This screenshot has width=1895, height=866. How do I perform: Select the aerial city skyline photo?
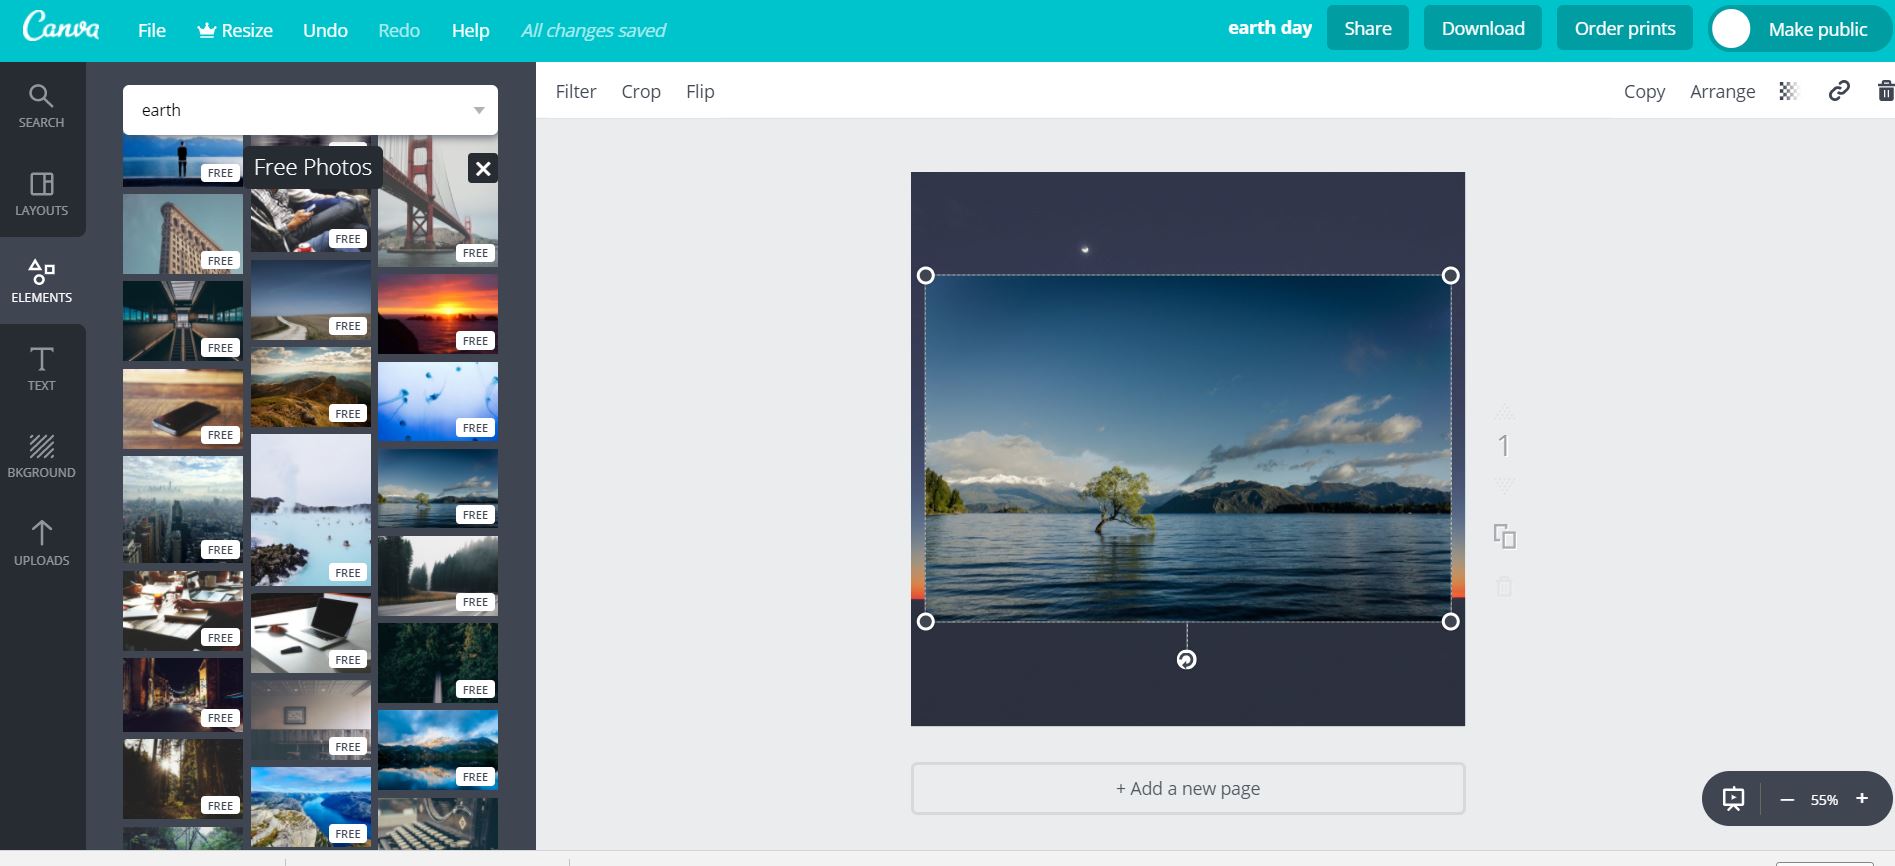click(183, 509)
